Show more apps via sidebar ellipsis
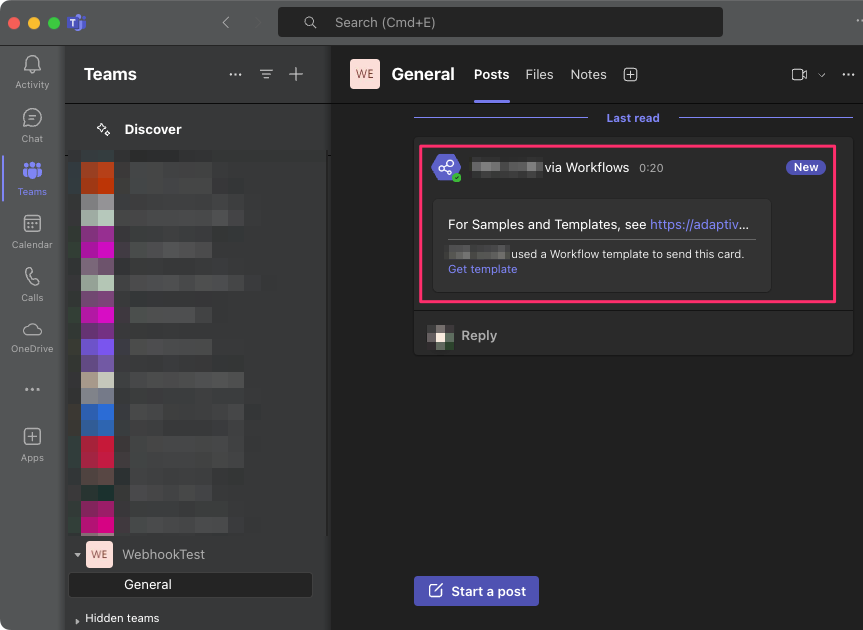 (x=32, y=390)
